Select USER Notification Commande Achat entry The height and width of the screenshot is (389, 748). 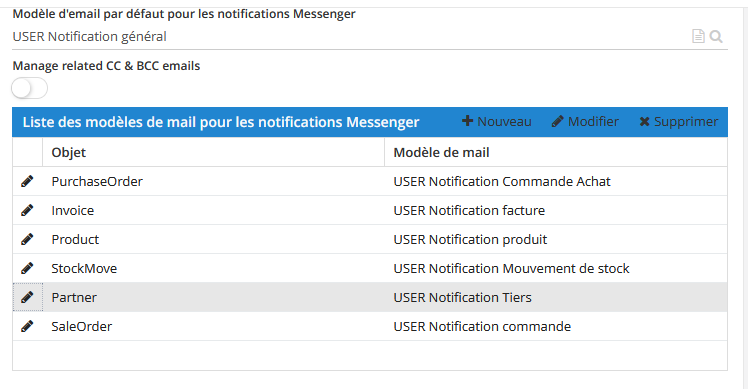pyautogui.click(x=502, y=181)
